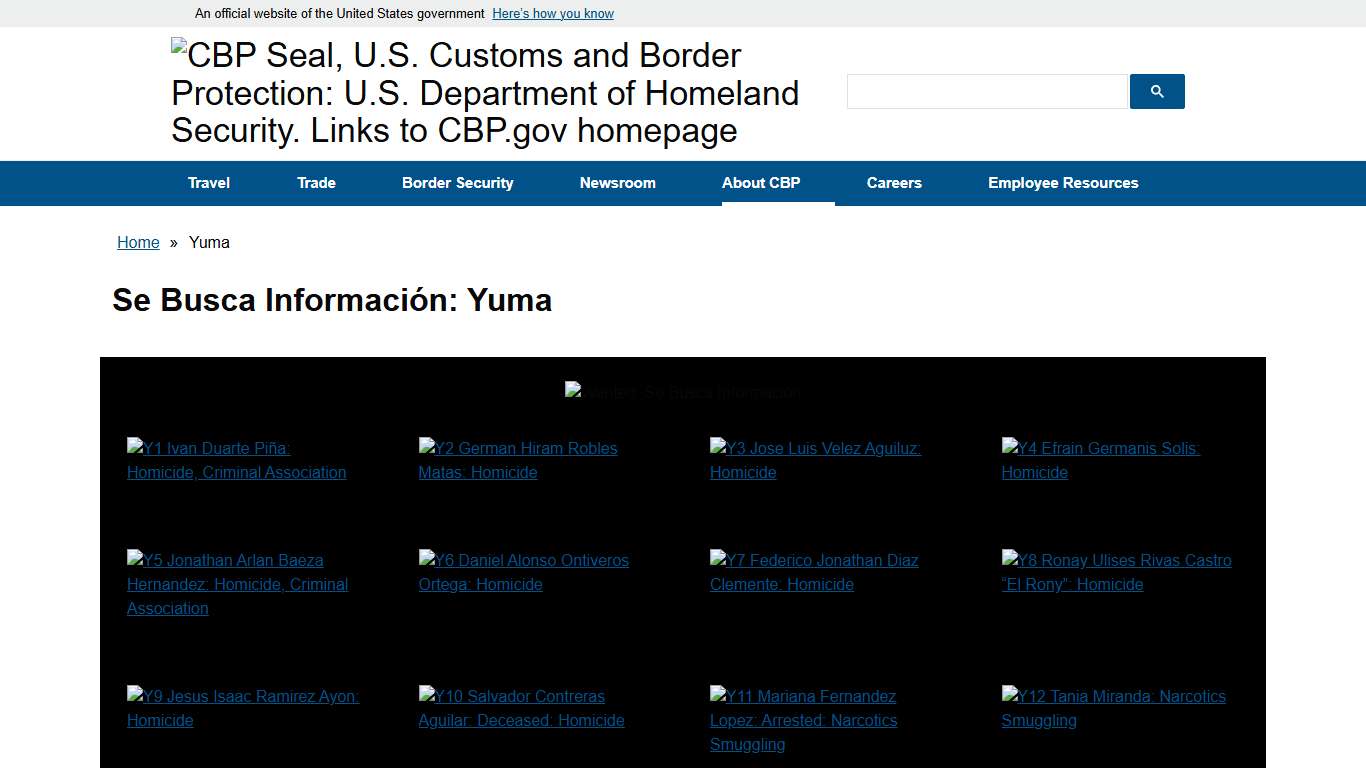Open Employee Resources
This screenshot has width=1366, height=768.
(1063, 183)
